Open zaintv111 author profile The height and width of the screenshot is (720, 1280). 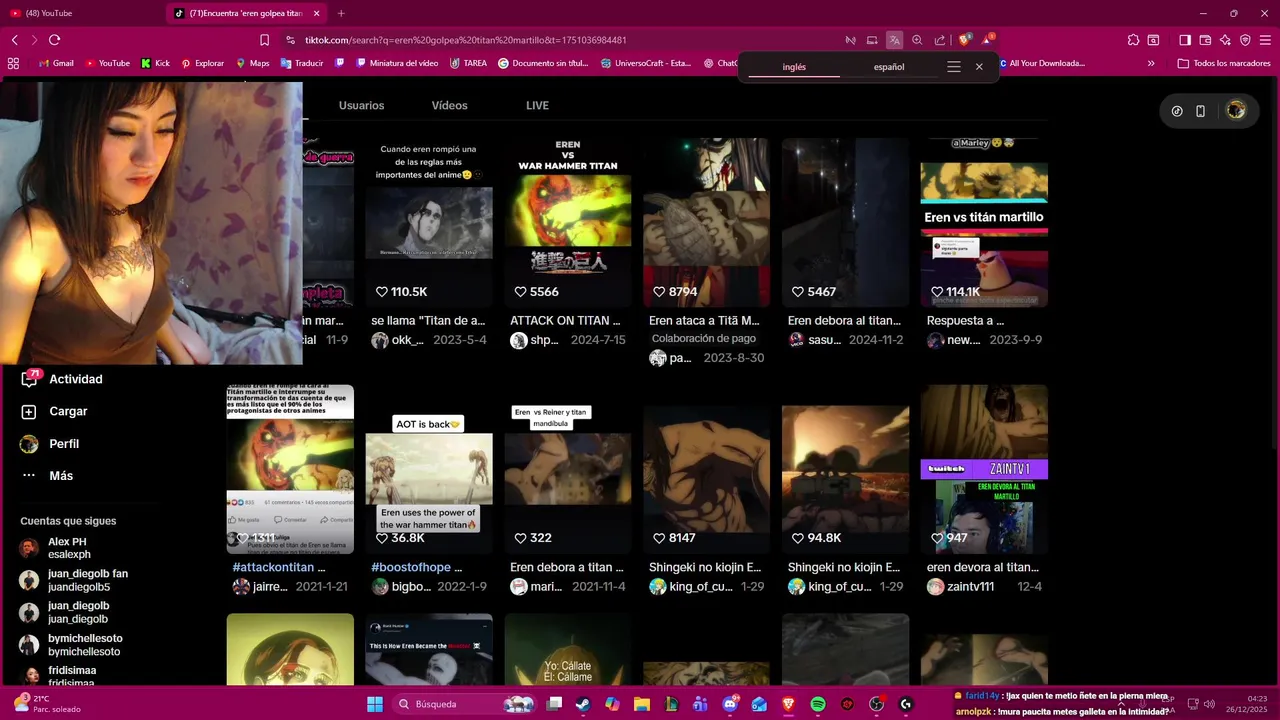pos(970,587)
